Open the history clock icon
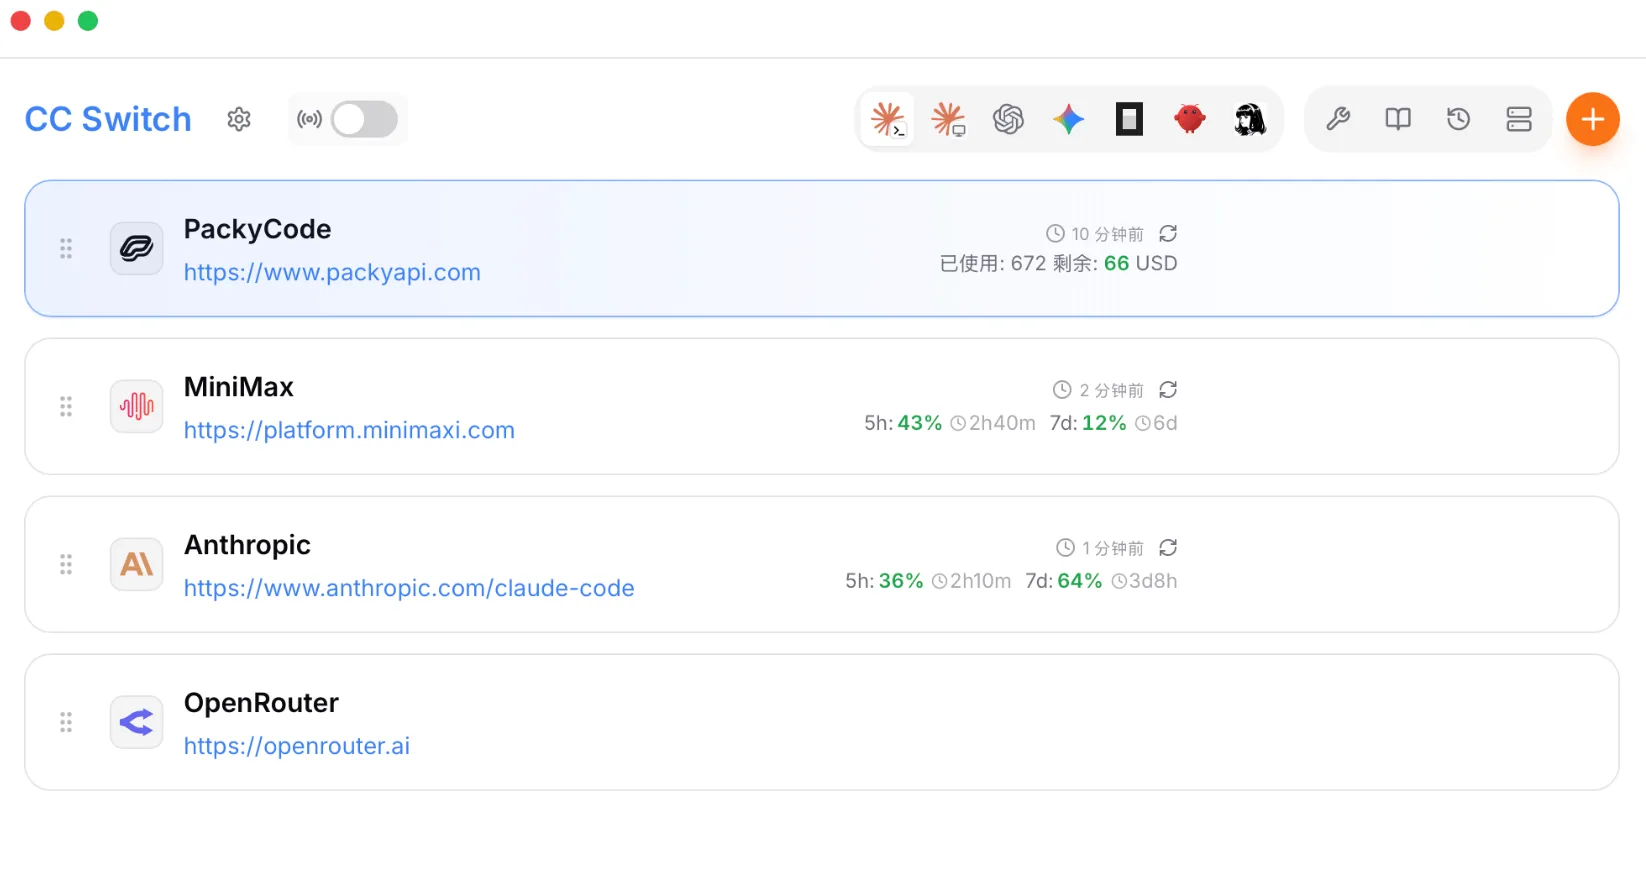The width and height of the screenshot is (1646, 870). (1459, 119)
